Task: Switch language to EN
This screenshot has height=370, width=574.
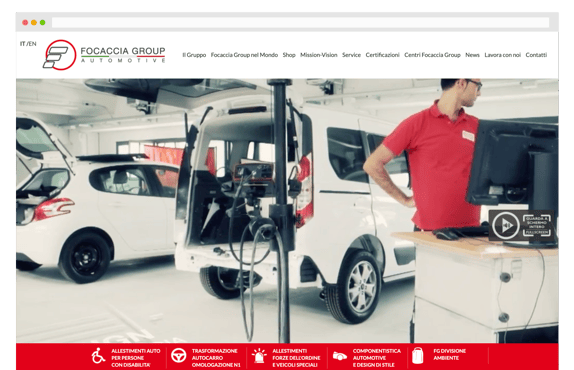Action: [33, 44]
